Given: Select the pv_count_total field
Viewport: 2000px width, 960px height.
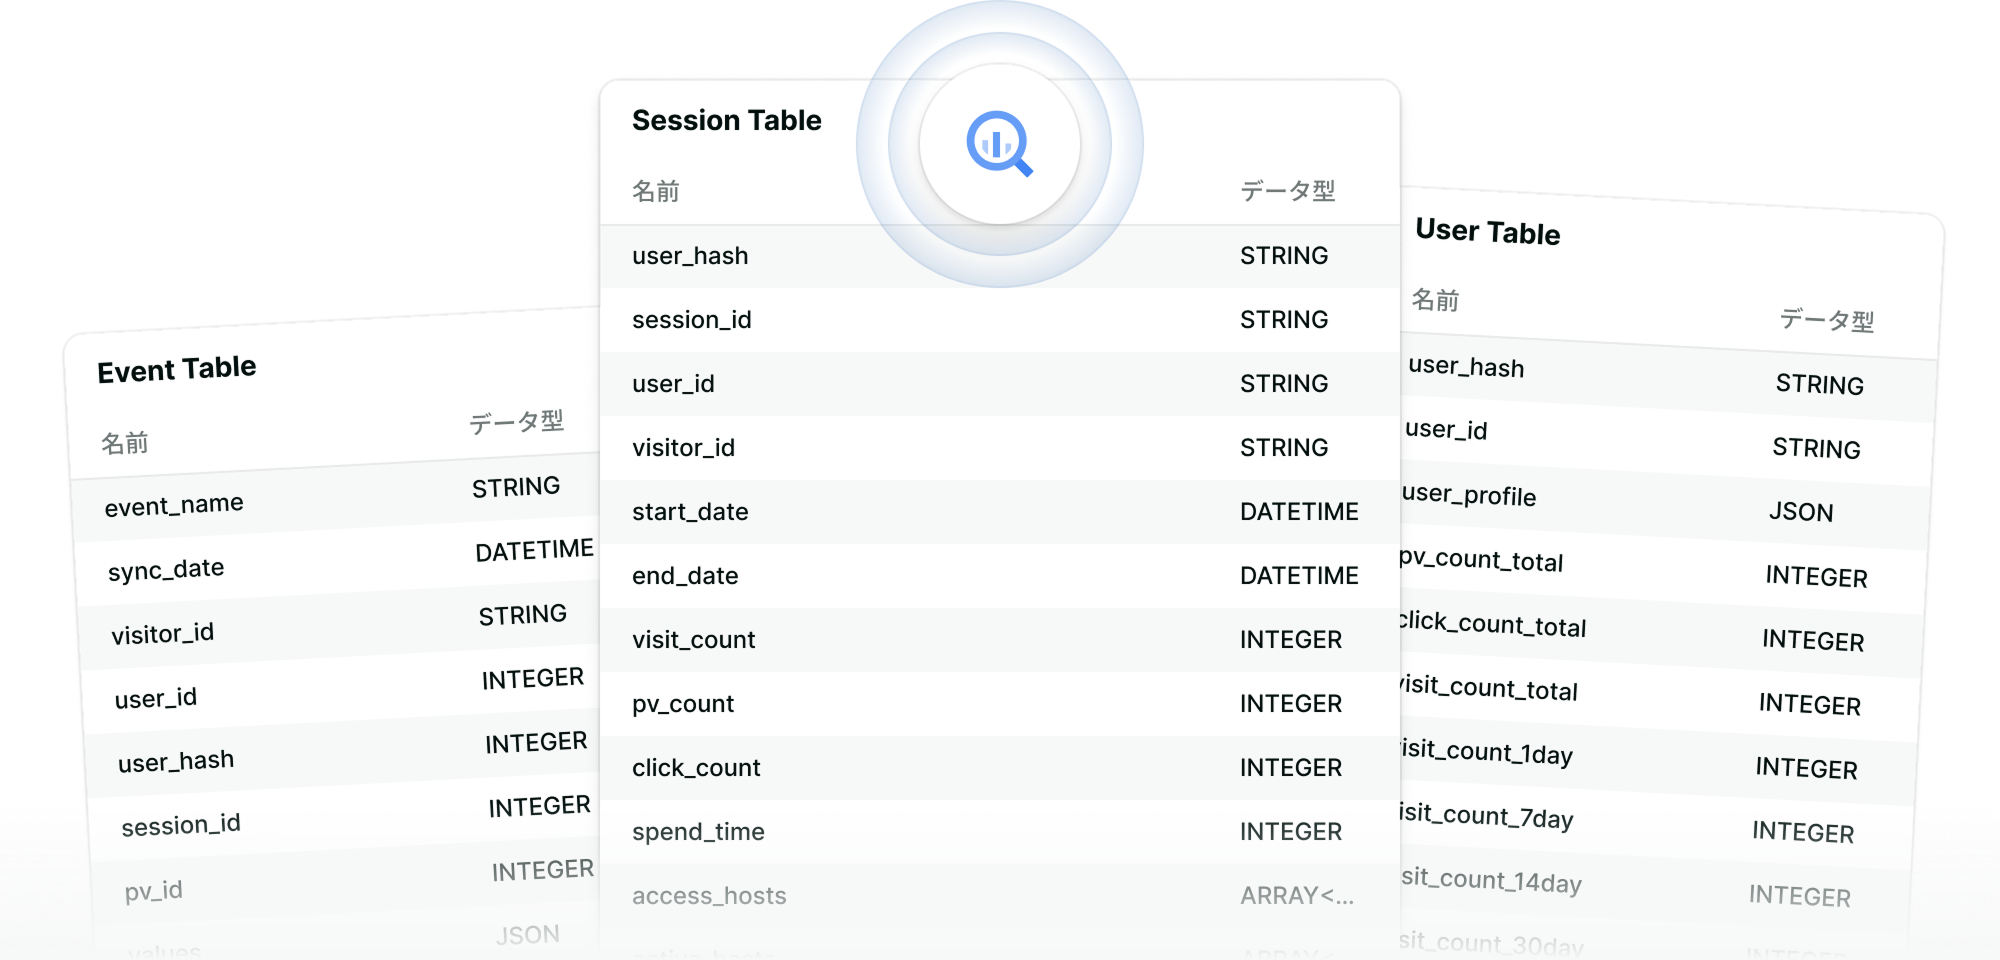Looking at the screenshot, I should [x=1481, y=560].
